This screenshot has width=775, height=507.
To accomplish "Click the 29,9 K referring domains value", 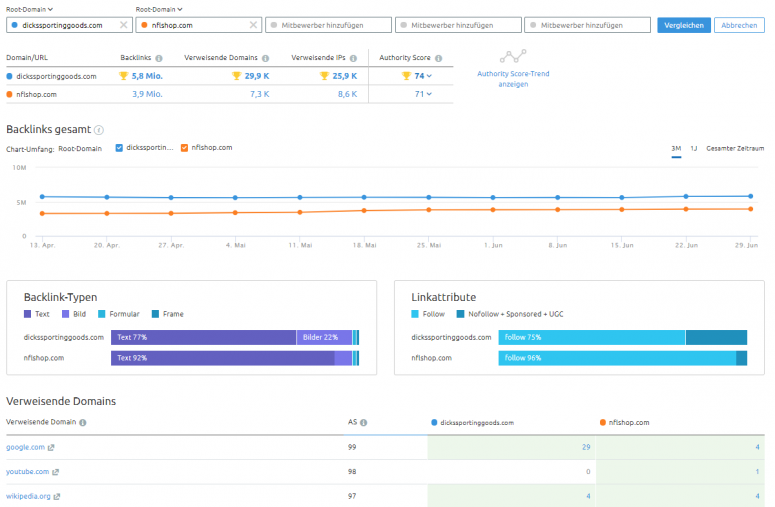I will click(x=257, y=76).
